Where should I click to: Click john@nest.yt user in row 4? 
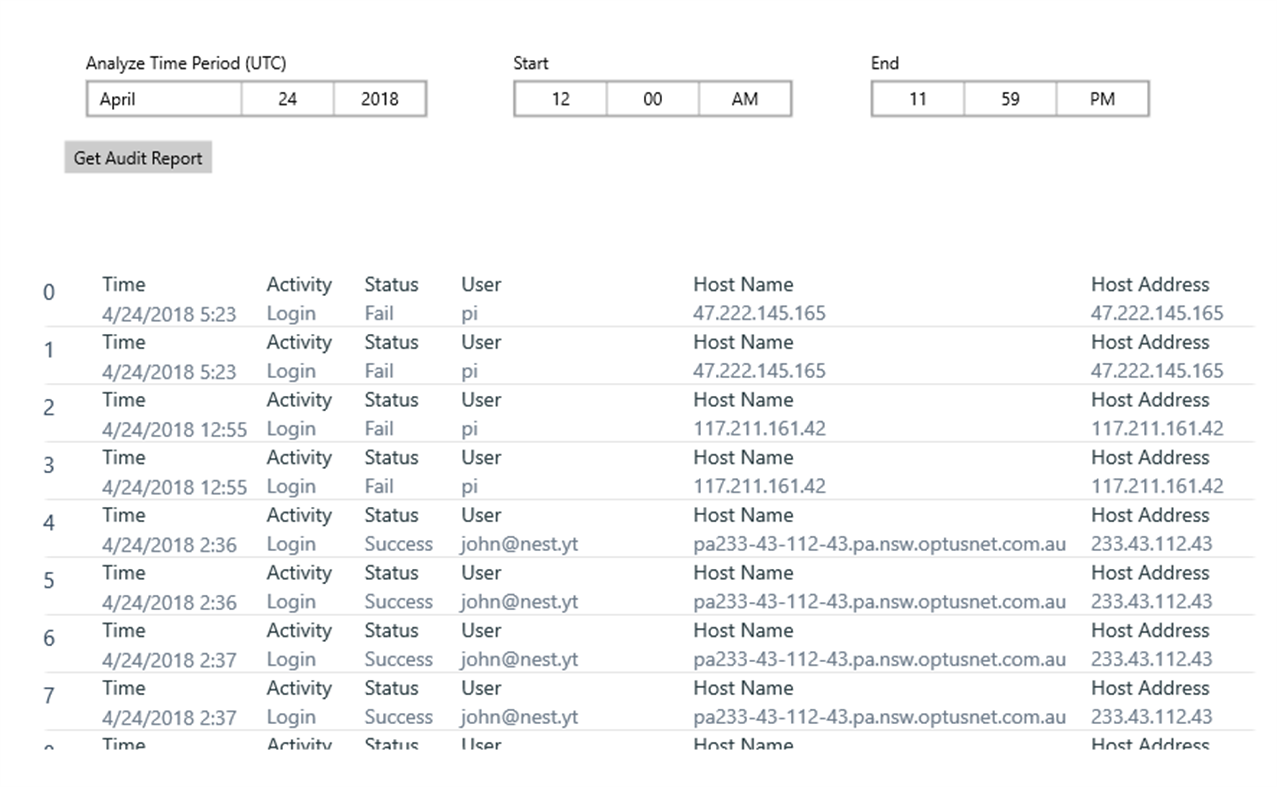point(519,544)
